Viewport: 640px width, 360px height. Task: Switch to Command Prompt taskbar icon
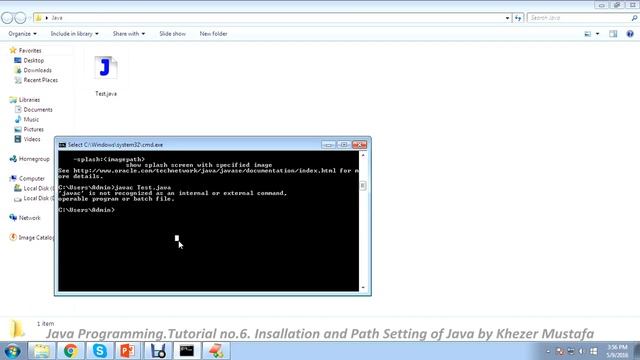point(187,351)
